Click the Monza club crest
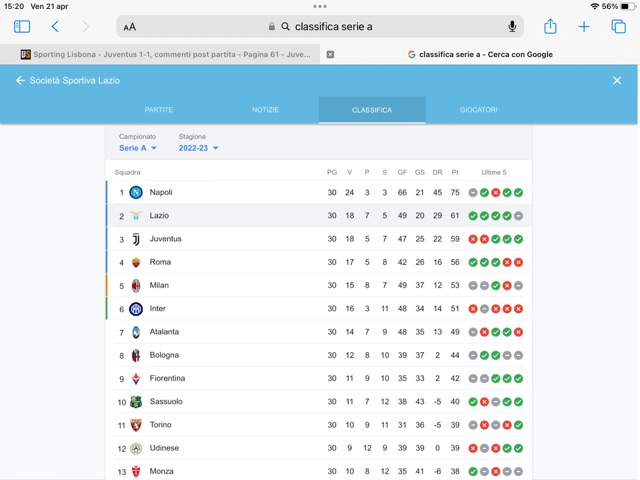The image size is (640, 480). click(x=136, y=471)
